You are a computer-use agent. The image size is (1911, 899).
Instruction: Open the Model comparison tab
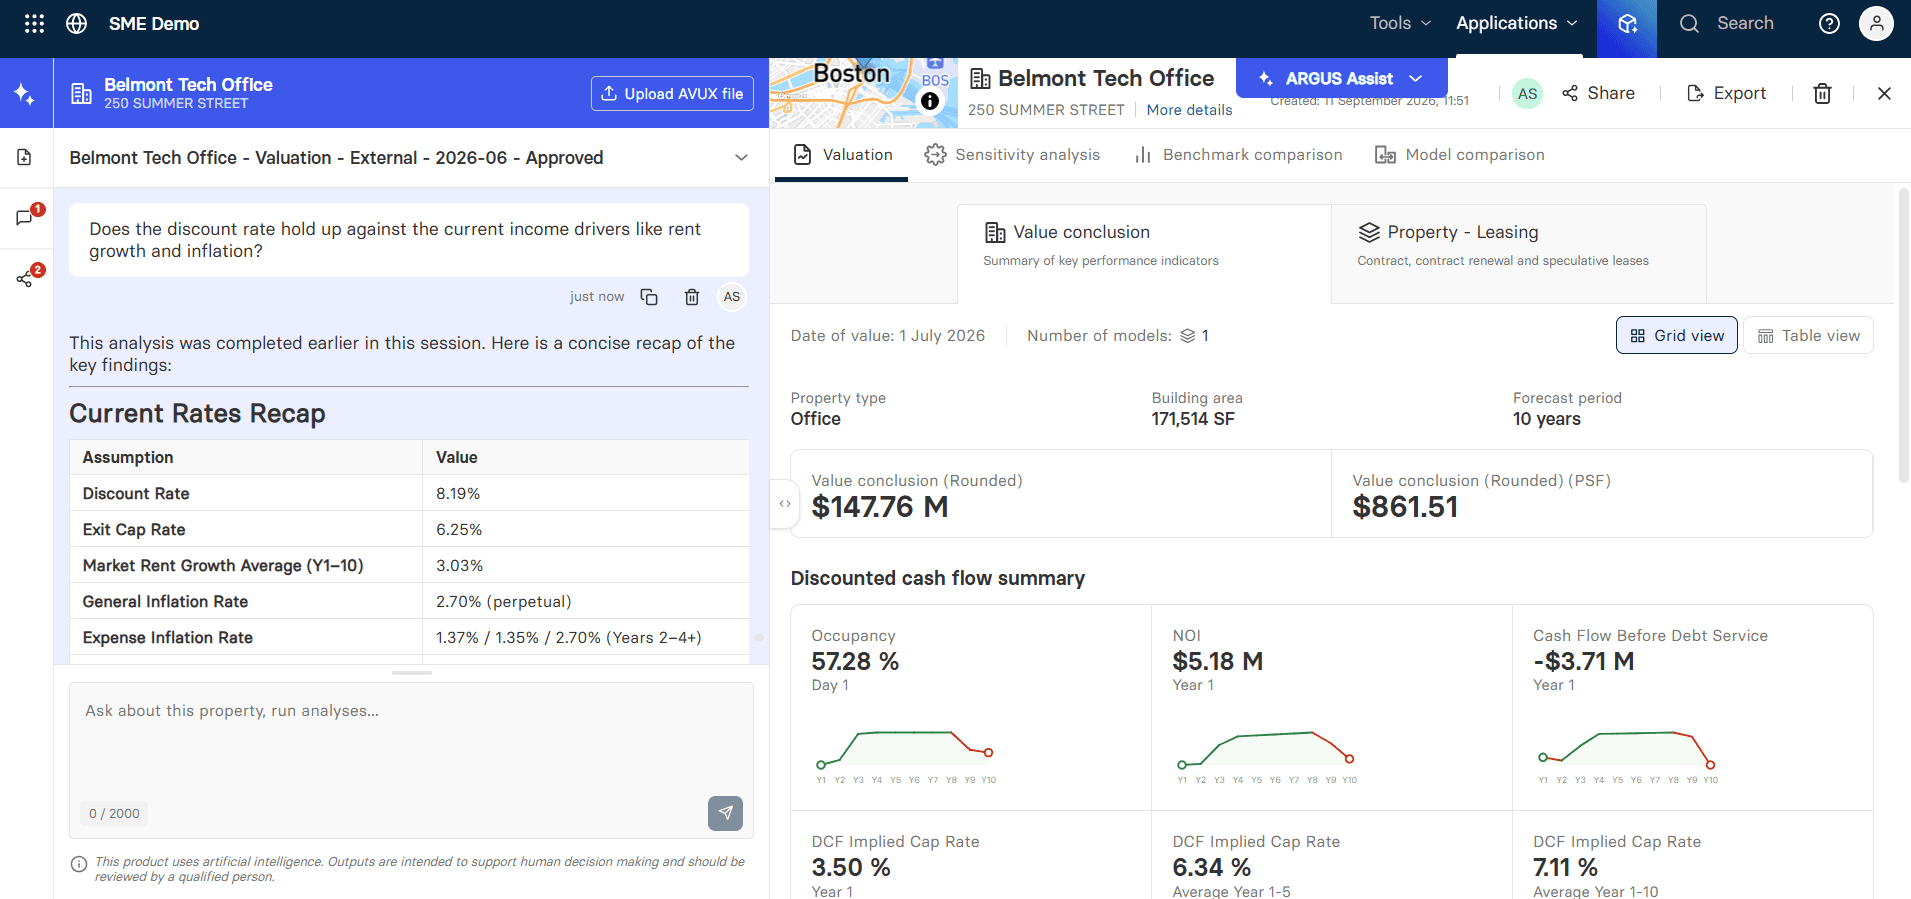click(x=1460, y=155)
